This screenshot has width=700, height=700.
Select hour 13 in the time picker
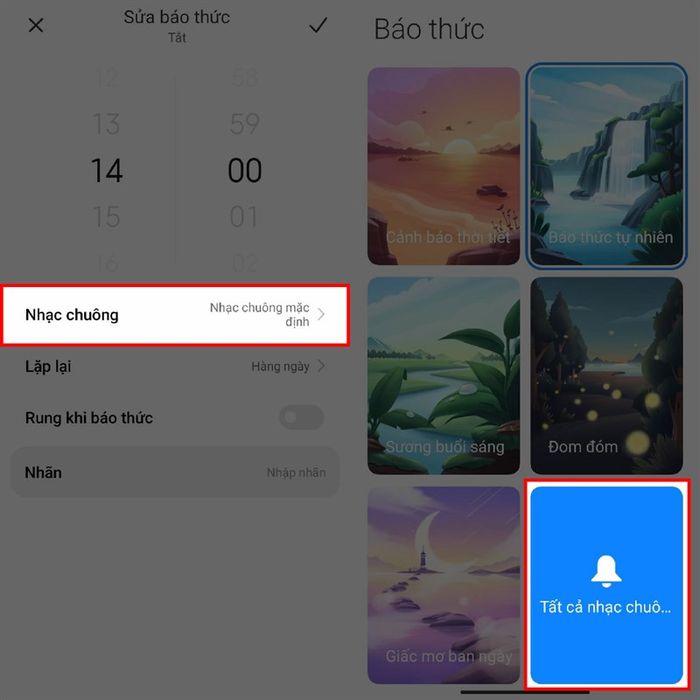point(106,124)
